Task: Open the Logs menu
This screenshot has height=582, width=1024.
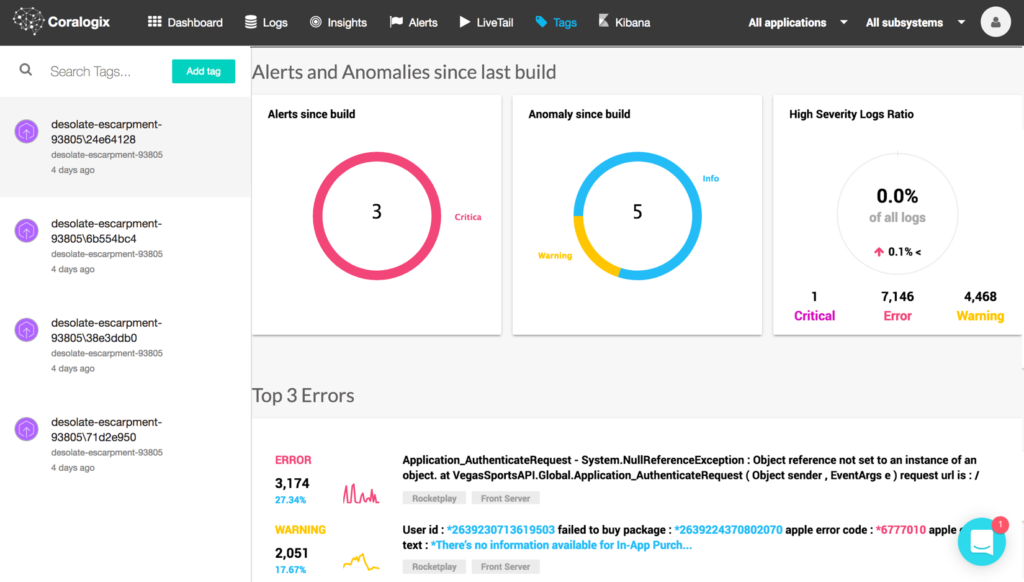Action: tap(266, 22)
